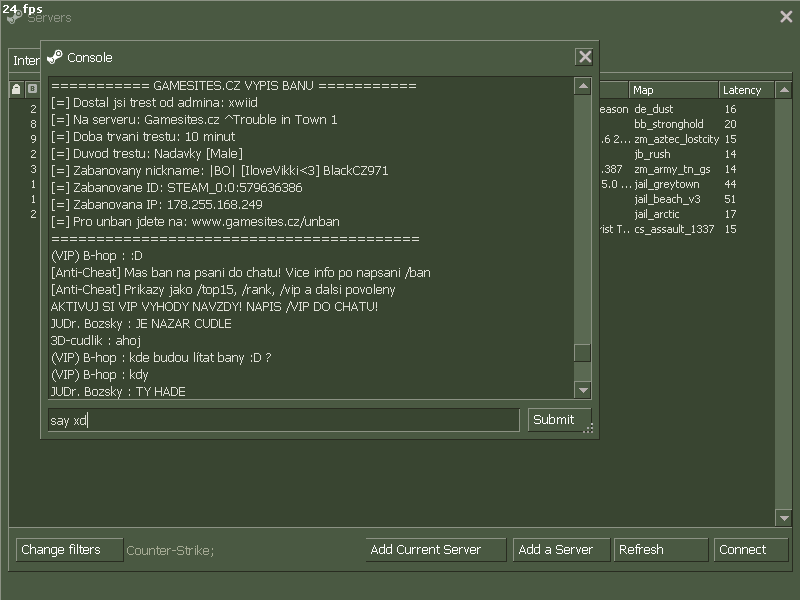Viewport: 800px width, 600px height.
Task: Sort servers by password lock icon column
Action: click(16, 90)
